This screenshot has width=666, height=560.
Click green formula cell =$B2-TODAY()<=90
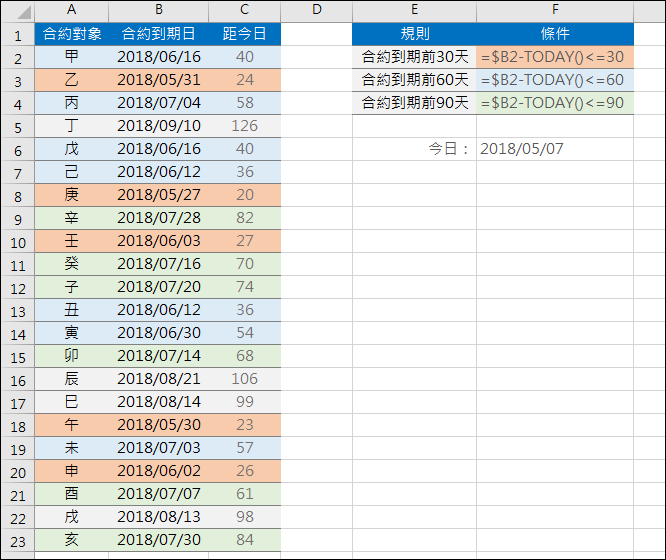tap(555, 103)
